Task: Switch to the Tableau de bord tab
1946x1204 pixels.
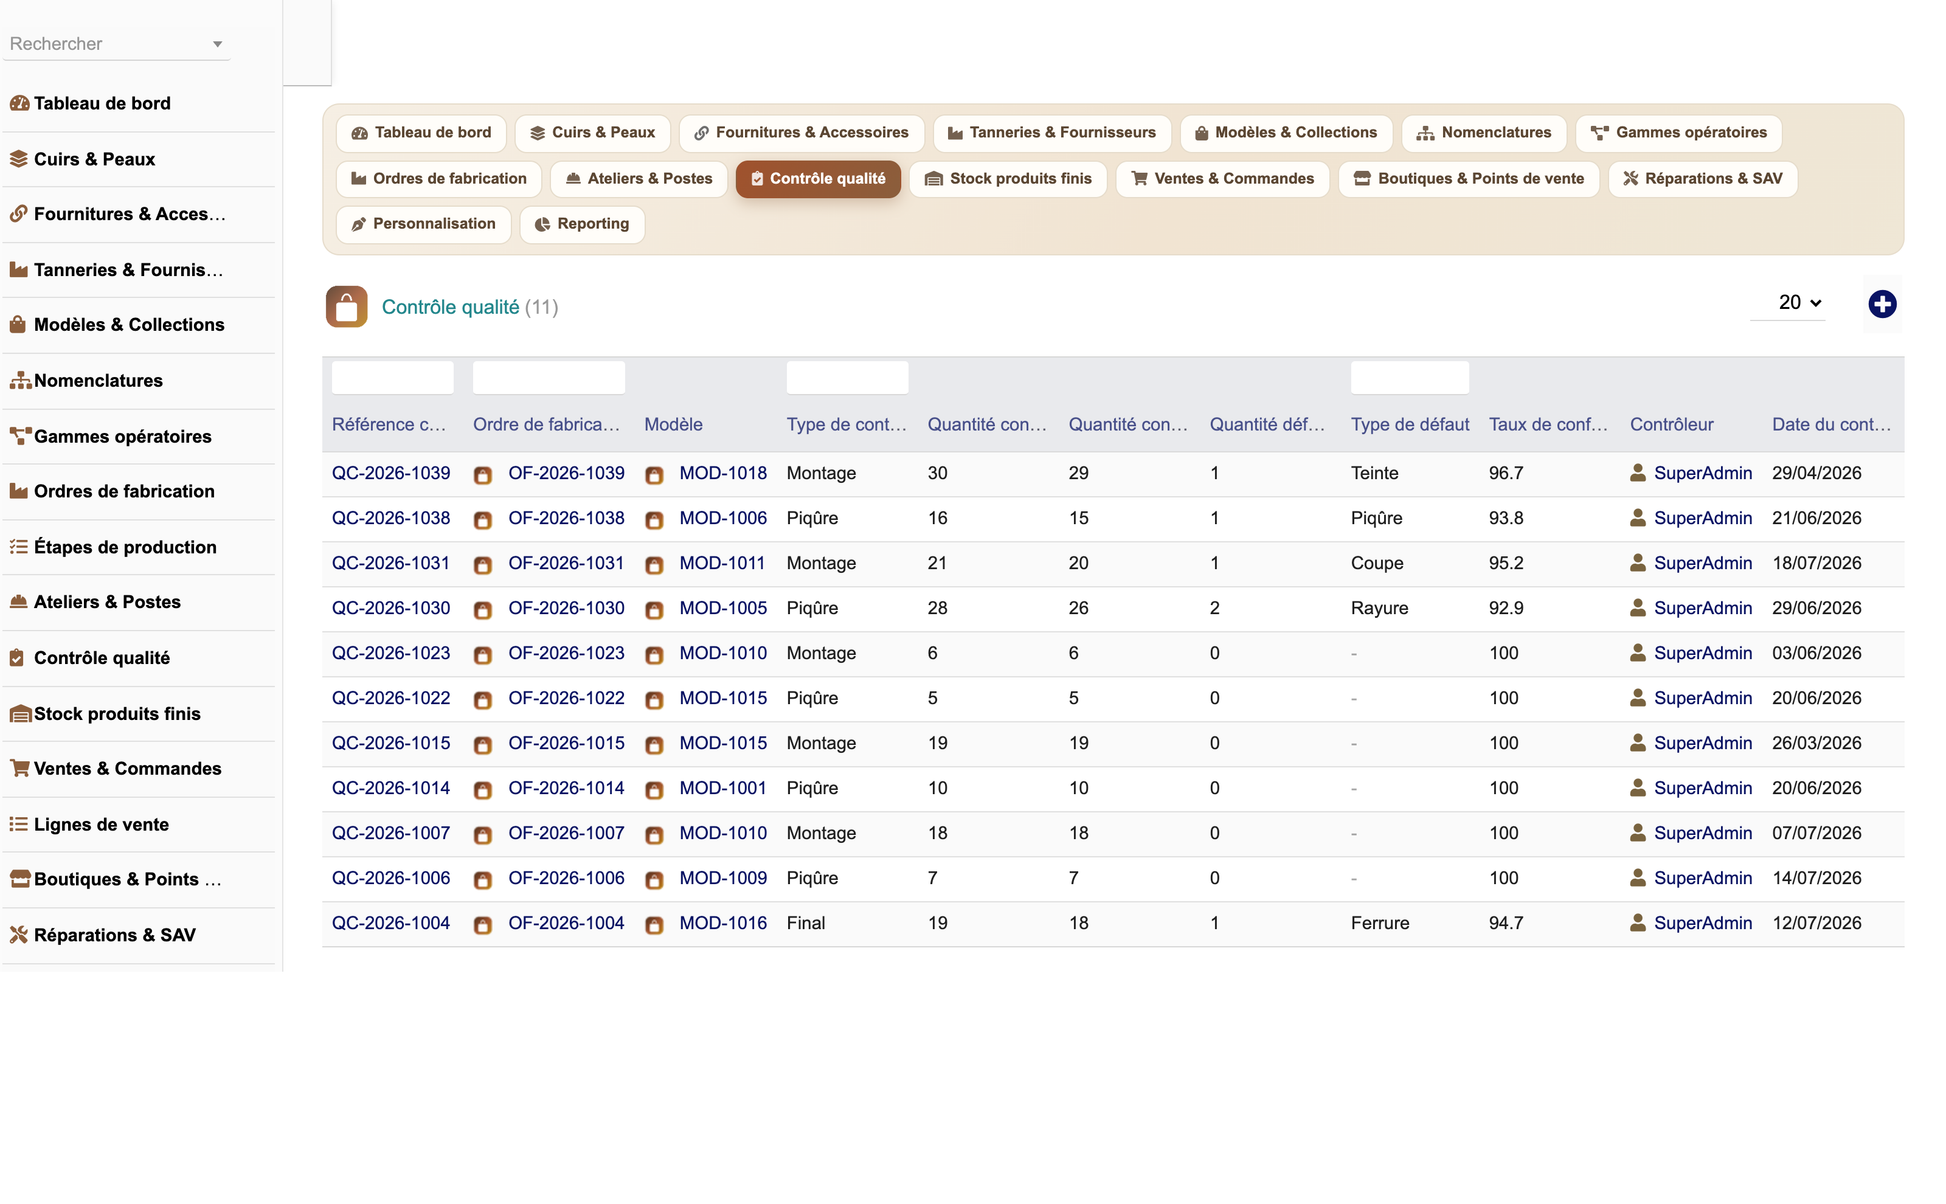Action: pos(422,132)
